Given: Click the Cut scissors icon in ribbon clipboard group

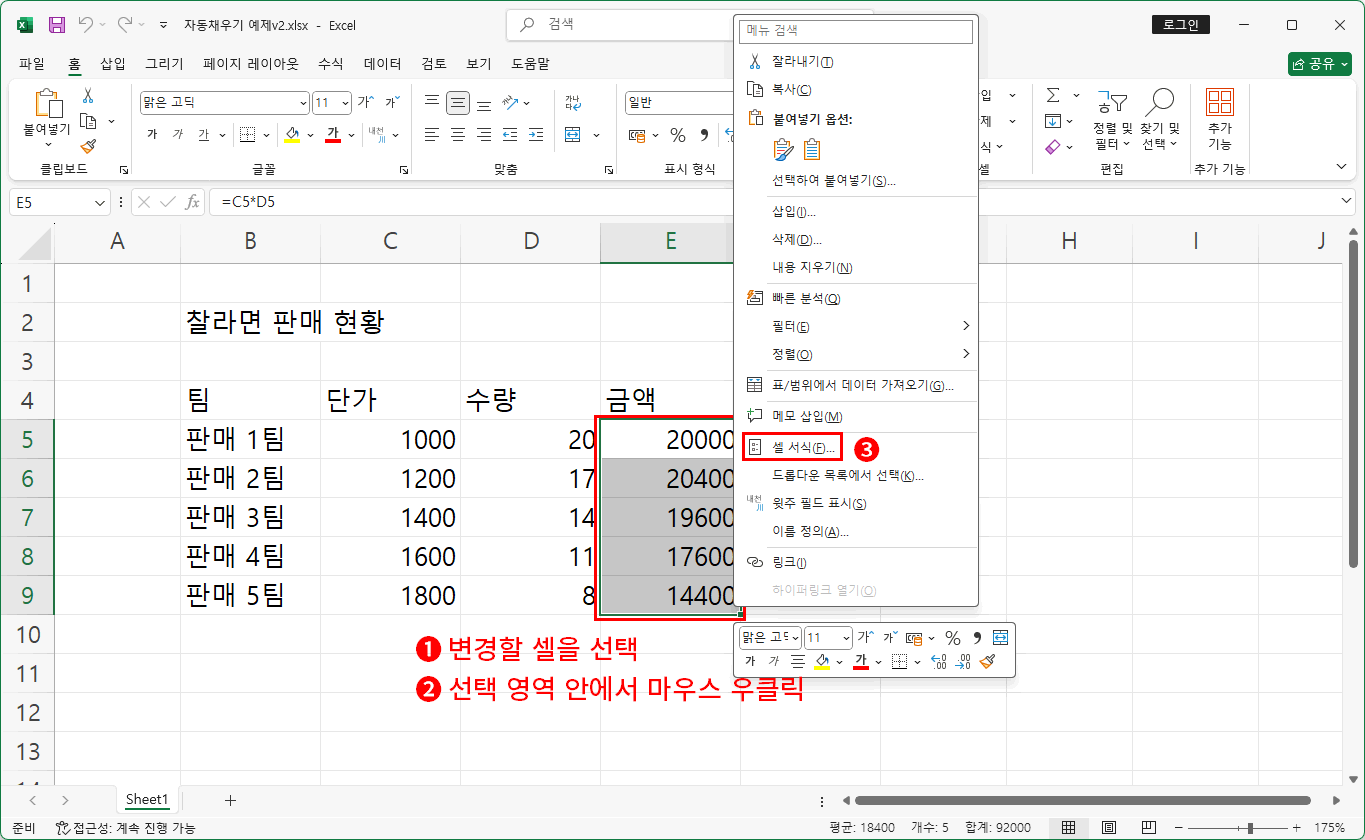Looking at the screenshot, I should [x=88, y=96].
